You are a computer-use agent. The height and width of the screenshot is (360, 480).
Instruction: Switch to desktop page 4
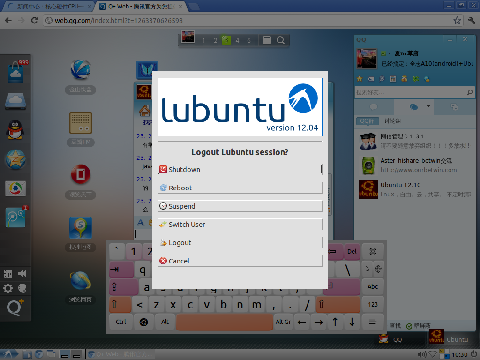coord(237,41)
